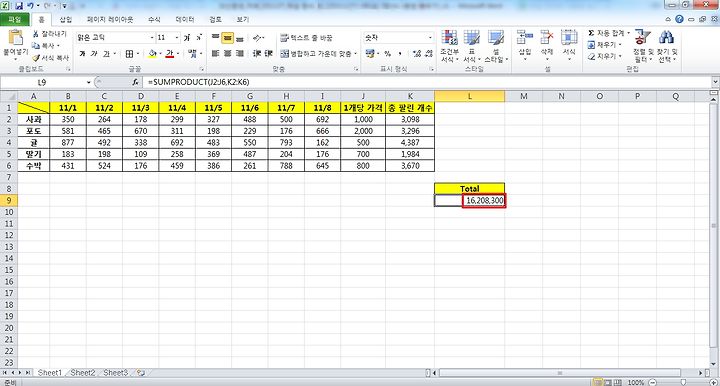Viewport: 720px width, 386px height.
Task: Open Format as Table (표 서식)
Action: 471,46
